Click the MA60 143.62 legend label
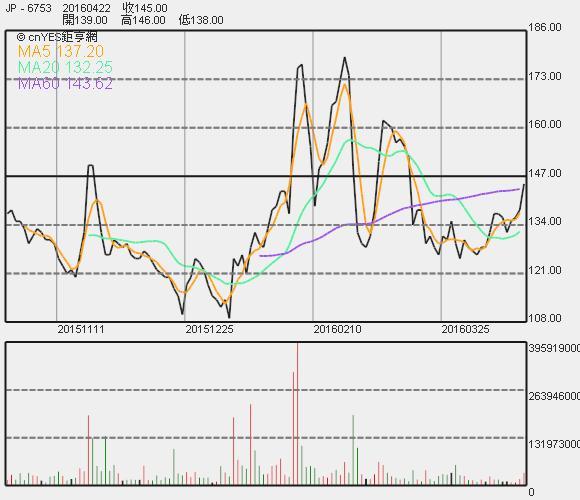This screenshot has height=500, width=580. (65, 84)
